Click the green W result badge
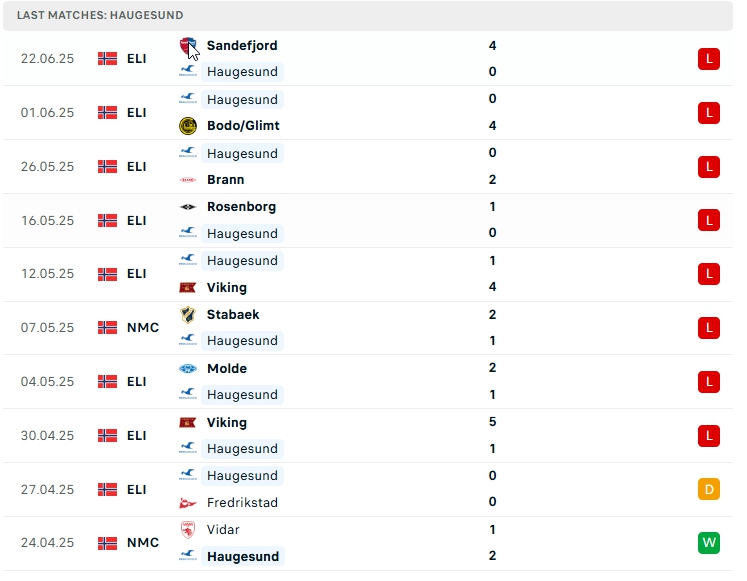 709,543
